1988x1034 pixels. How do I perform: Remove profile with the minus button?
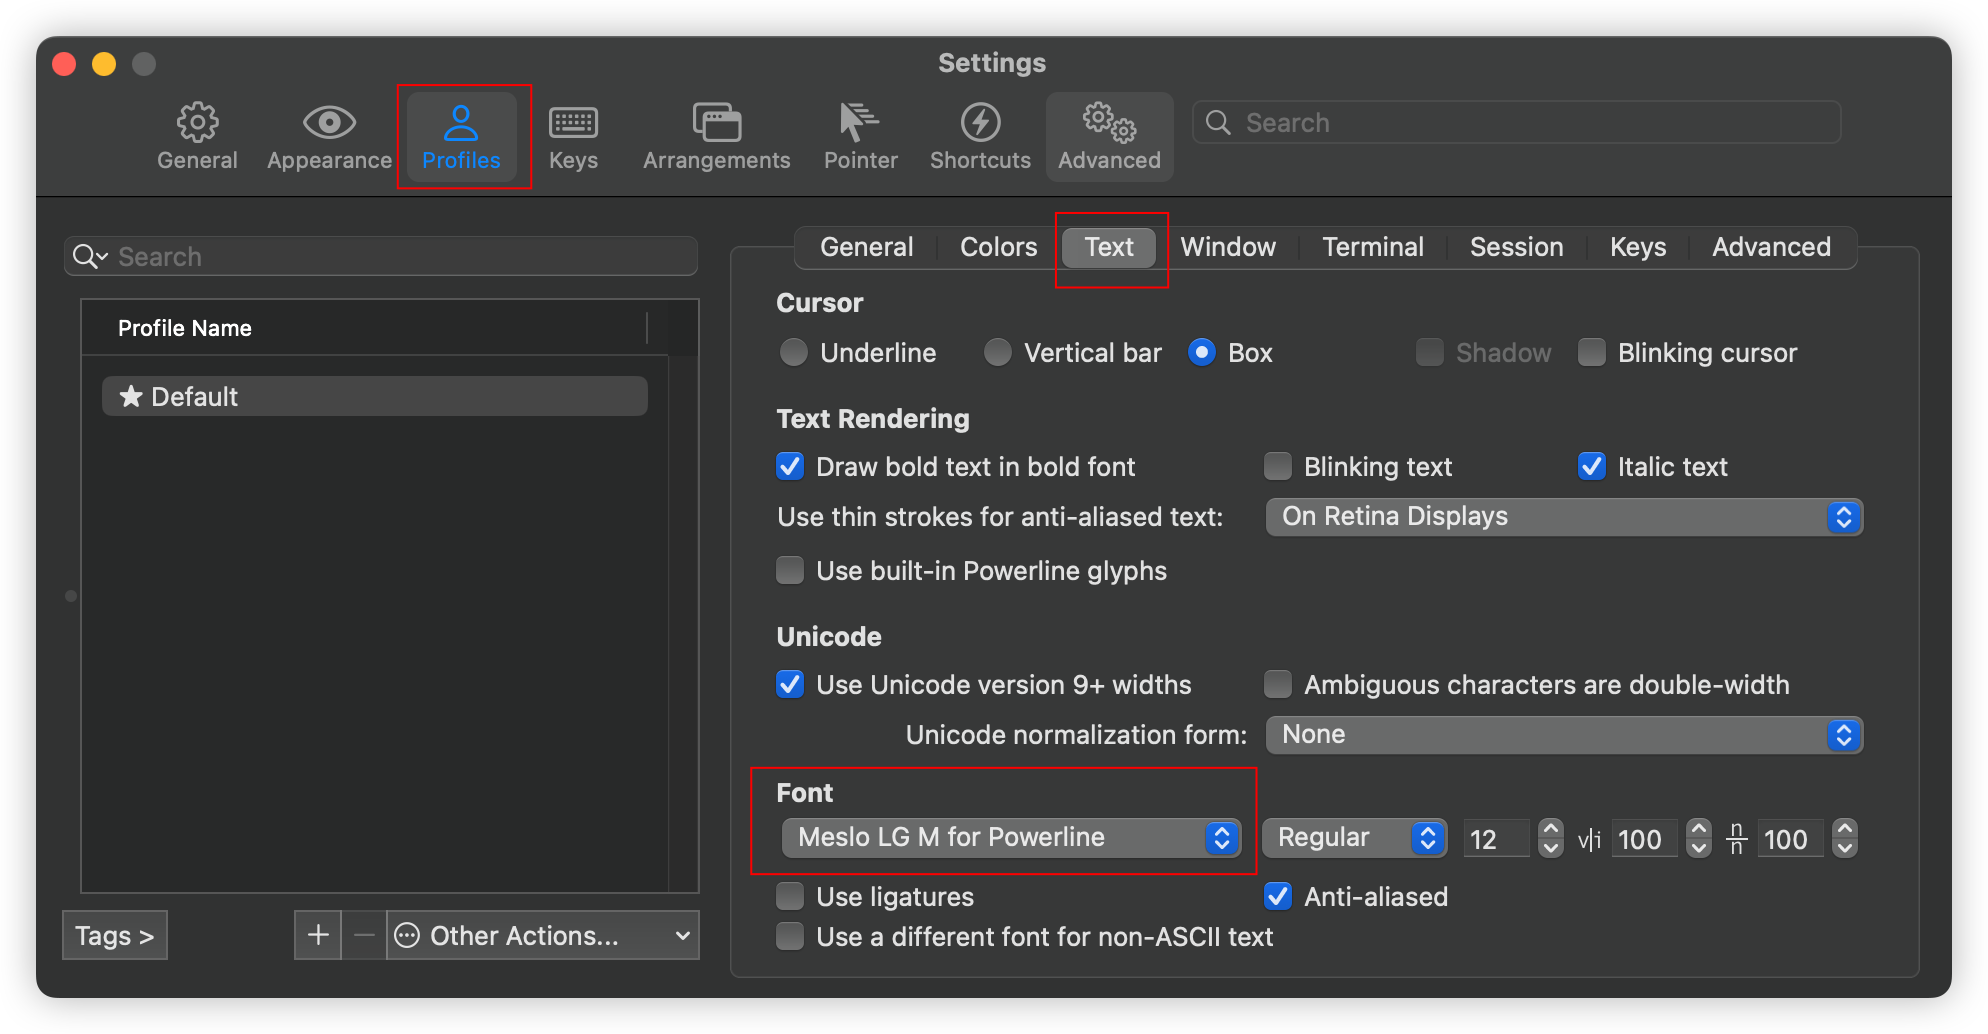(x=364, y=935)
